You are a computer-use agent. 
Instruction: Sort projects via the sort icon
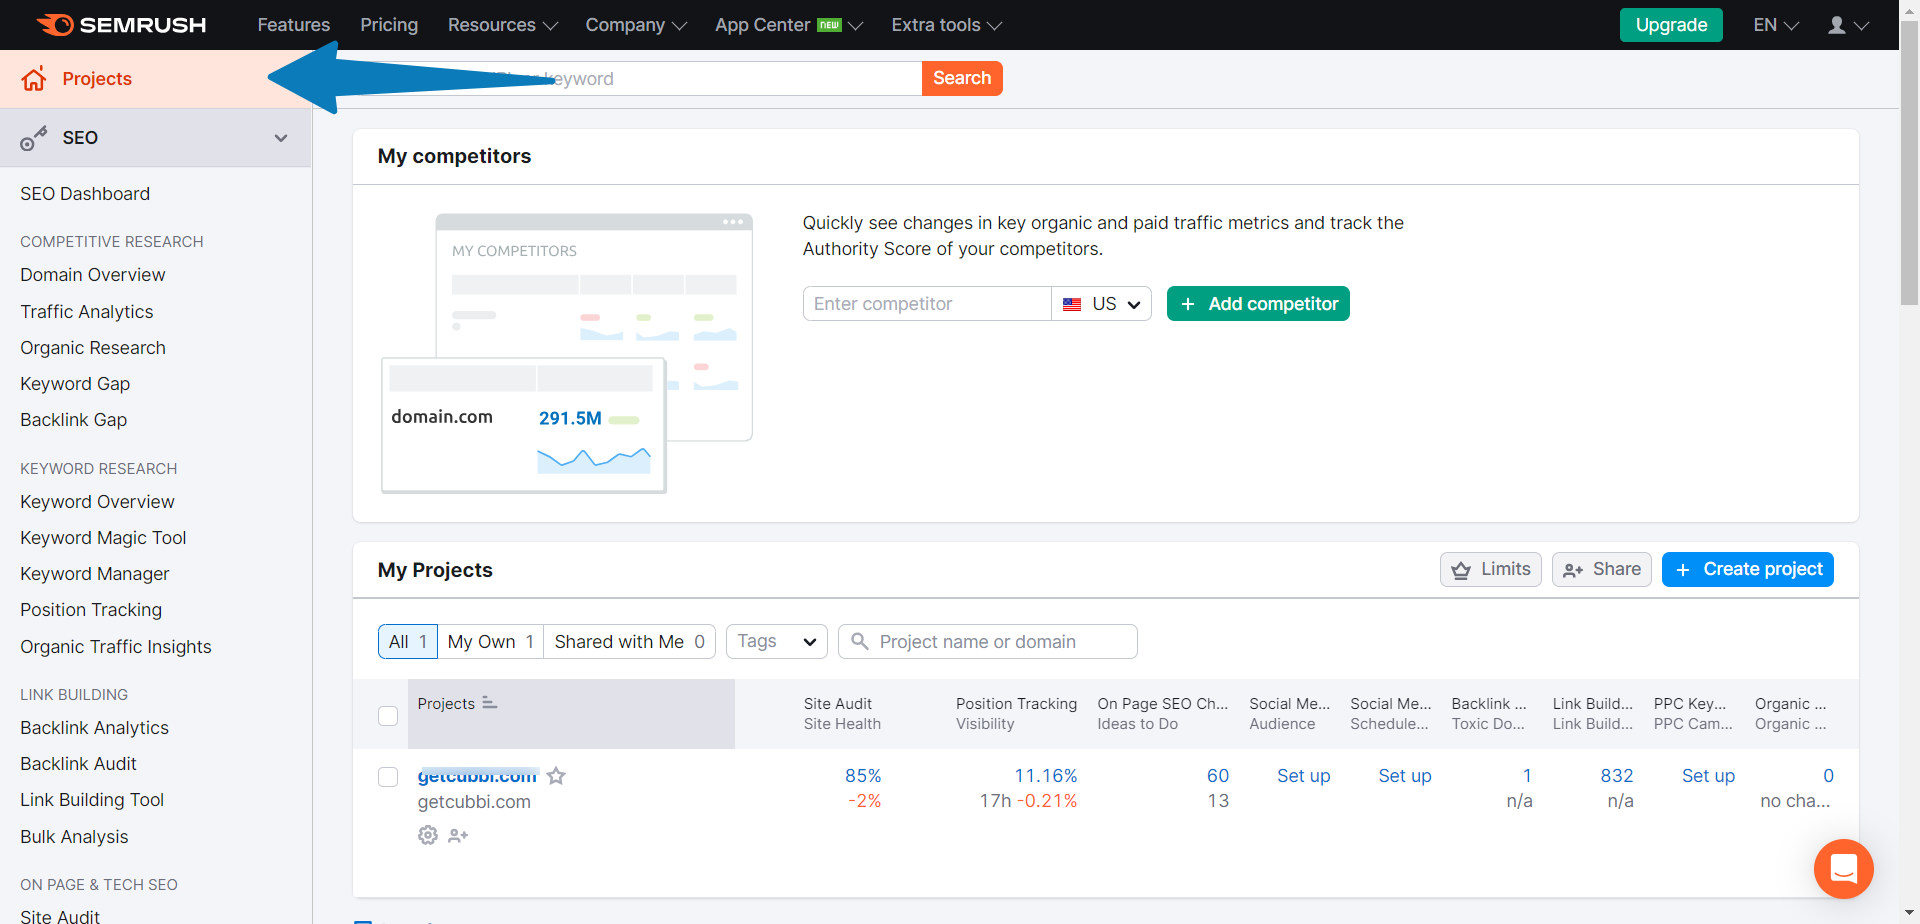pyautogui.click(x=490, y=702)
